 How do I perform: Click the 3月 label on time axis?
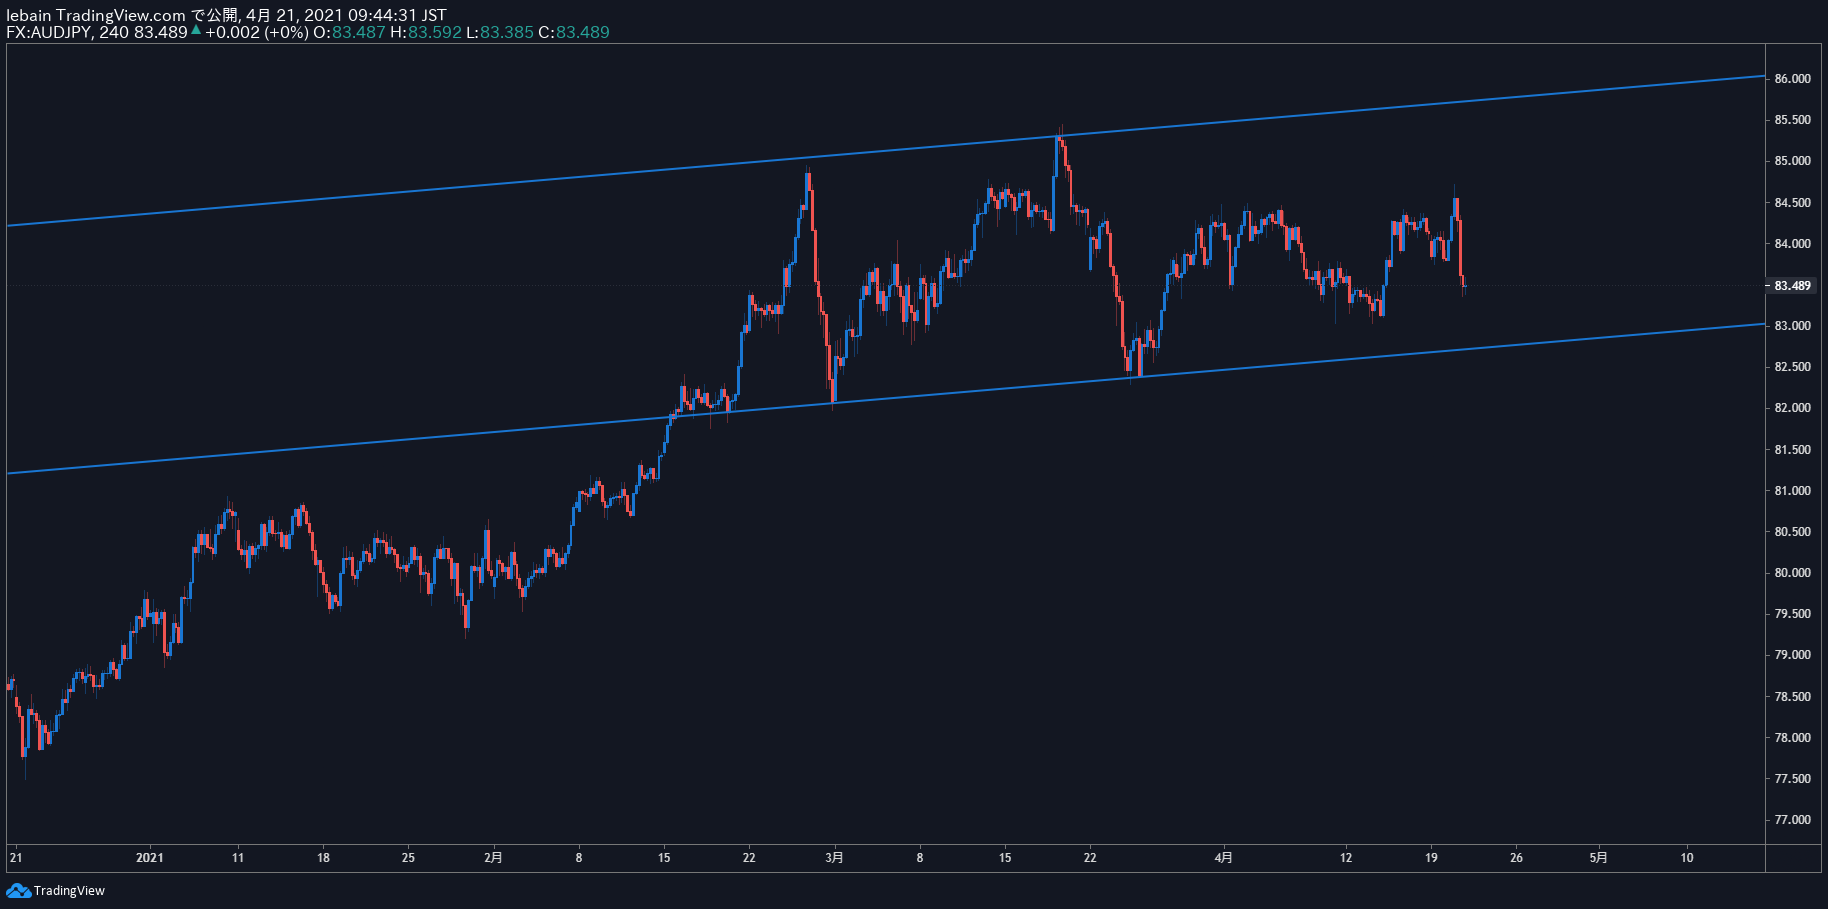coord(834,857)
